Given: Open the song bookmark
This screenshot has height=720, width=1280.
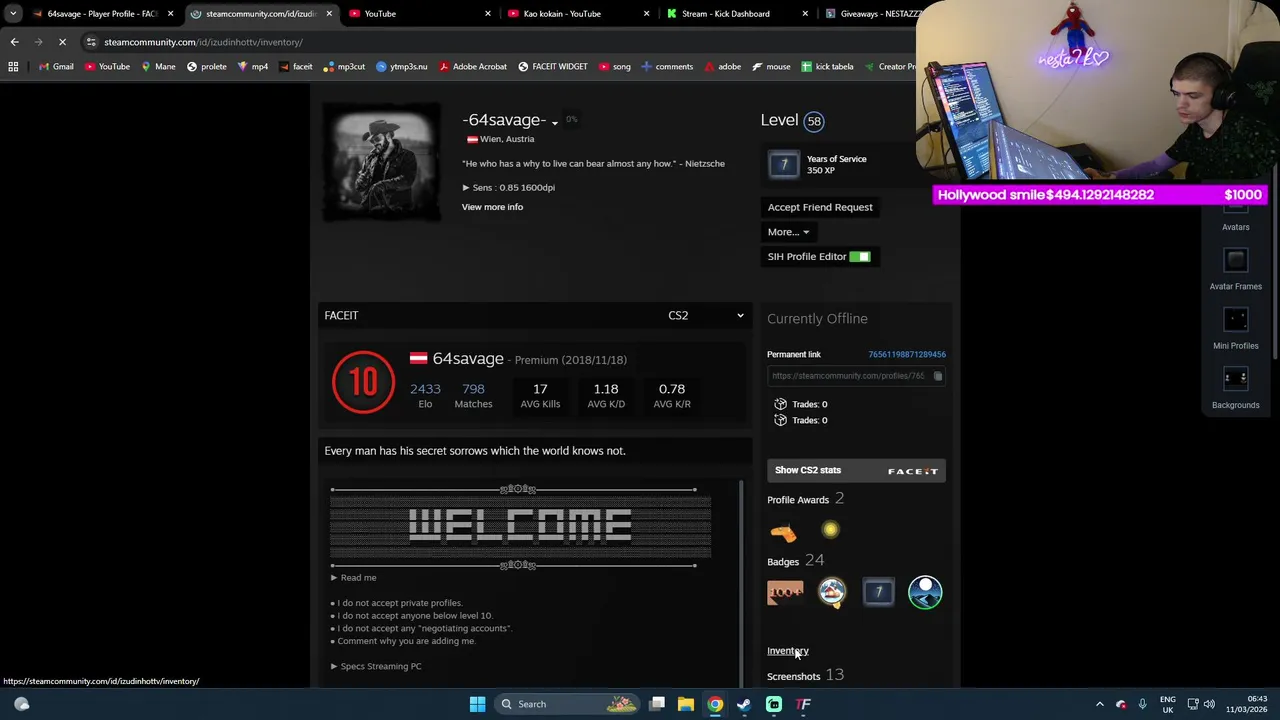Looking at the screenshot, I should (614, 67).
